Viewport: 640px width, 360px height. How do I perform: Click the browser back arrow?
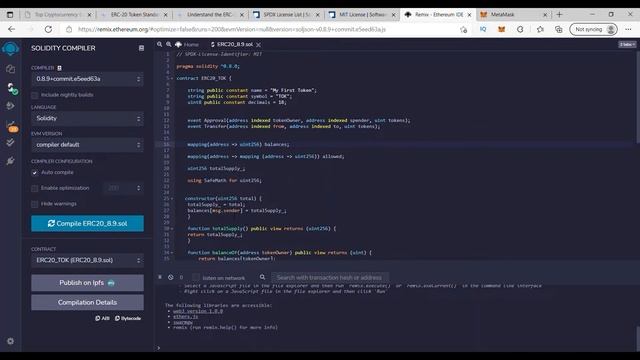[x=11, y=29]
